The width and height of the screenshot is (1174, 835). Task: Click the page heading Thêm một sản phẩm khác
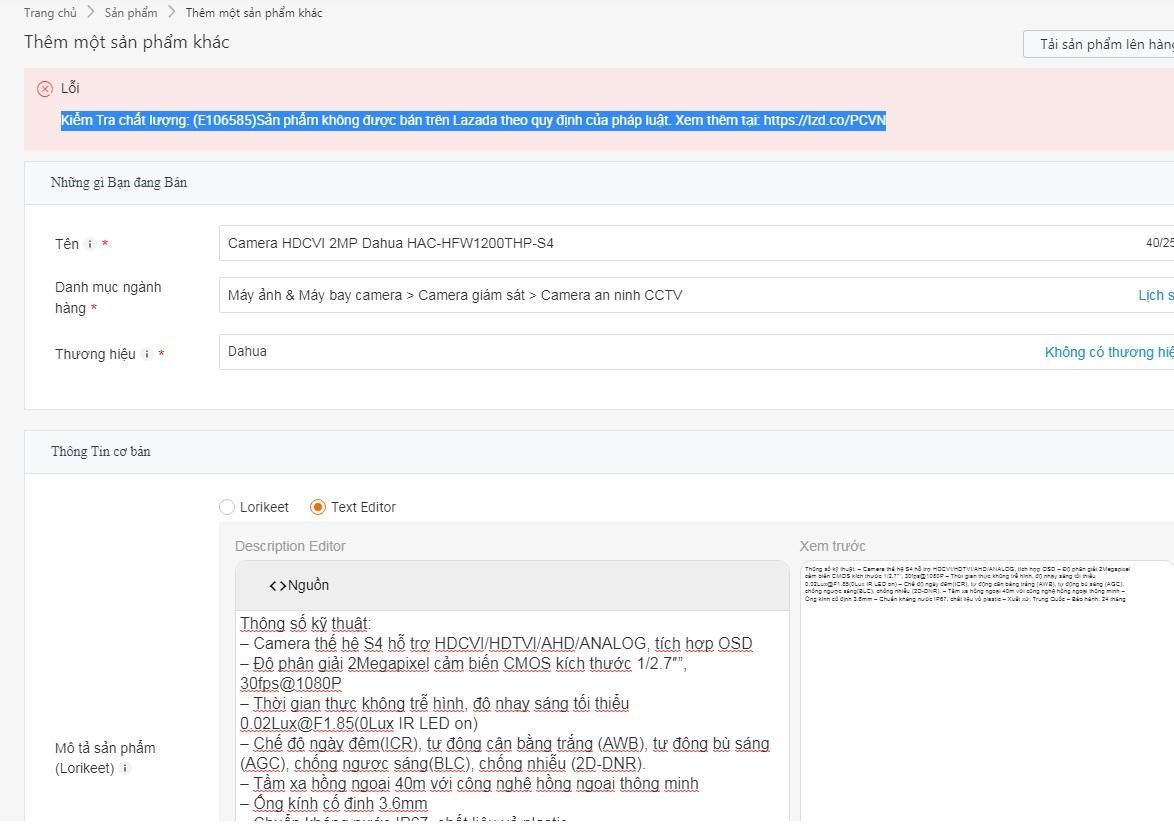(x=127, y=42)
